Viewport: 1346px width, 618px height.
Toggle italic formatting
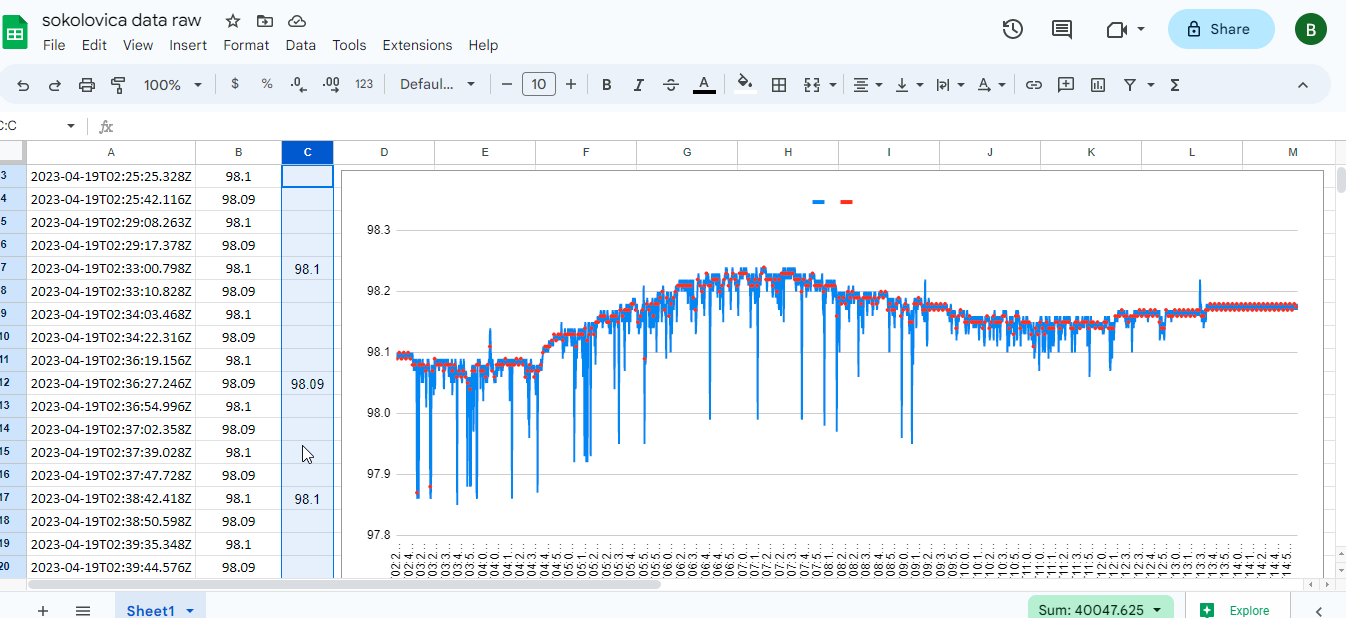click(x=638, y=85)
